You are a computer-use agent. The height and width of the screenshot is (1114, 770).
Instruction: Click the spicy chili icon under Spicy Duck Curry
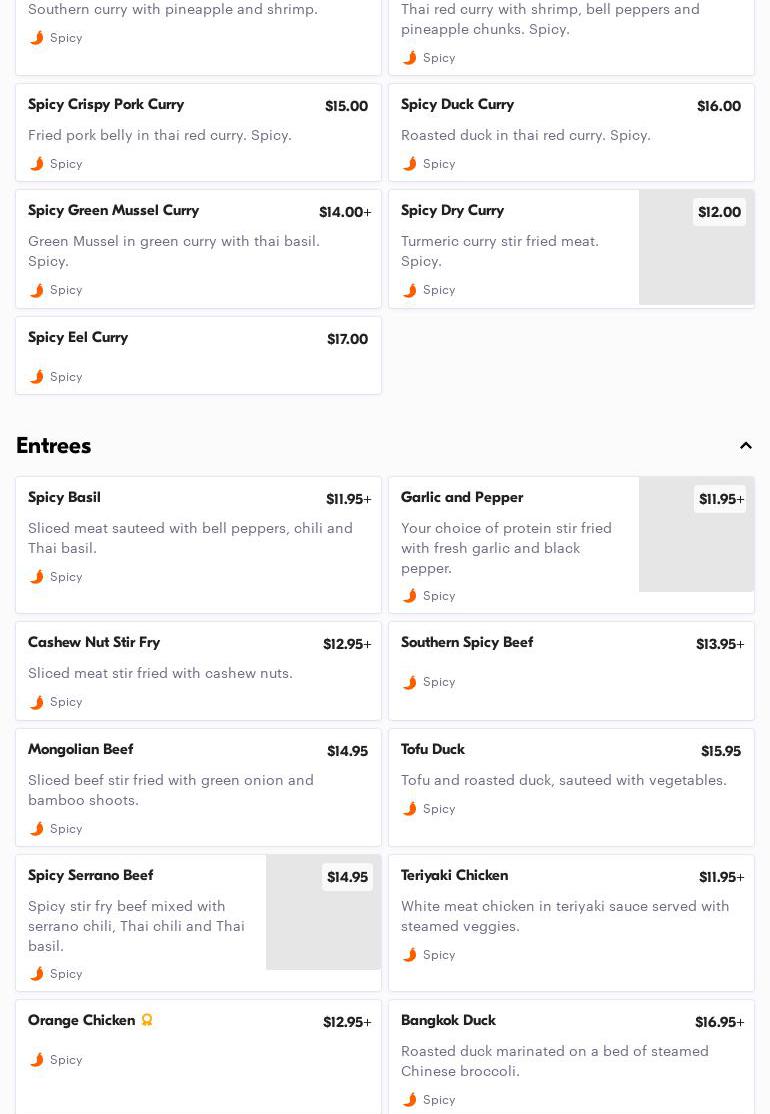pyautogui.click(x=410, y=164)
